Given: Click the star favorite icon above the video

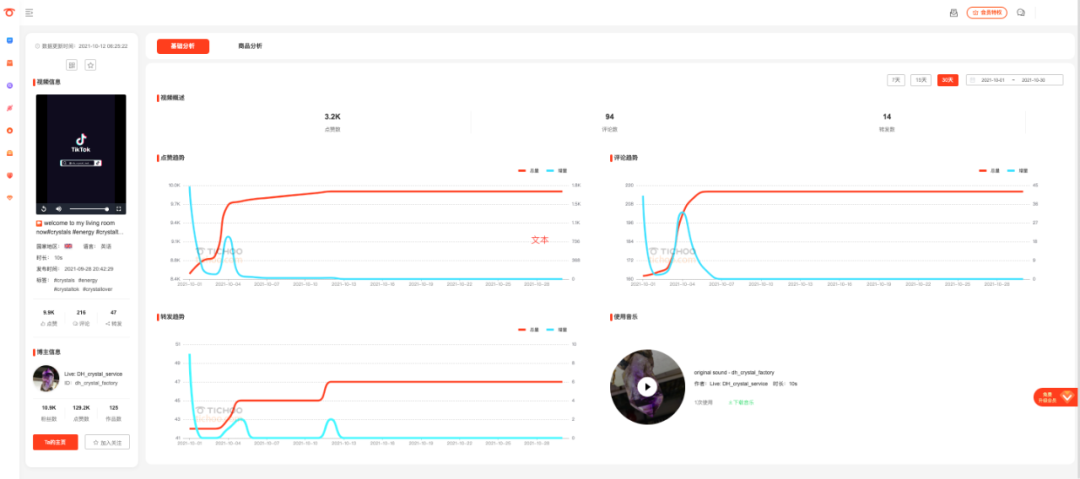Looking at the screenshot, I should tap(90, 65).
